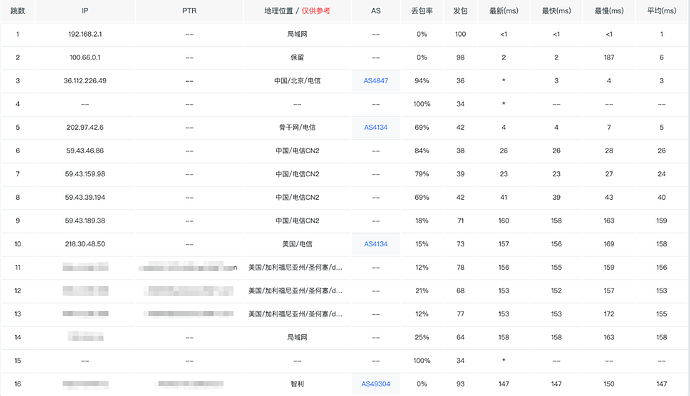
Task: Click the 79% packet loss value
Action: point(422,174)
